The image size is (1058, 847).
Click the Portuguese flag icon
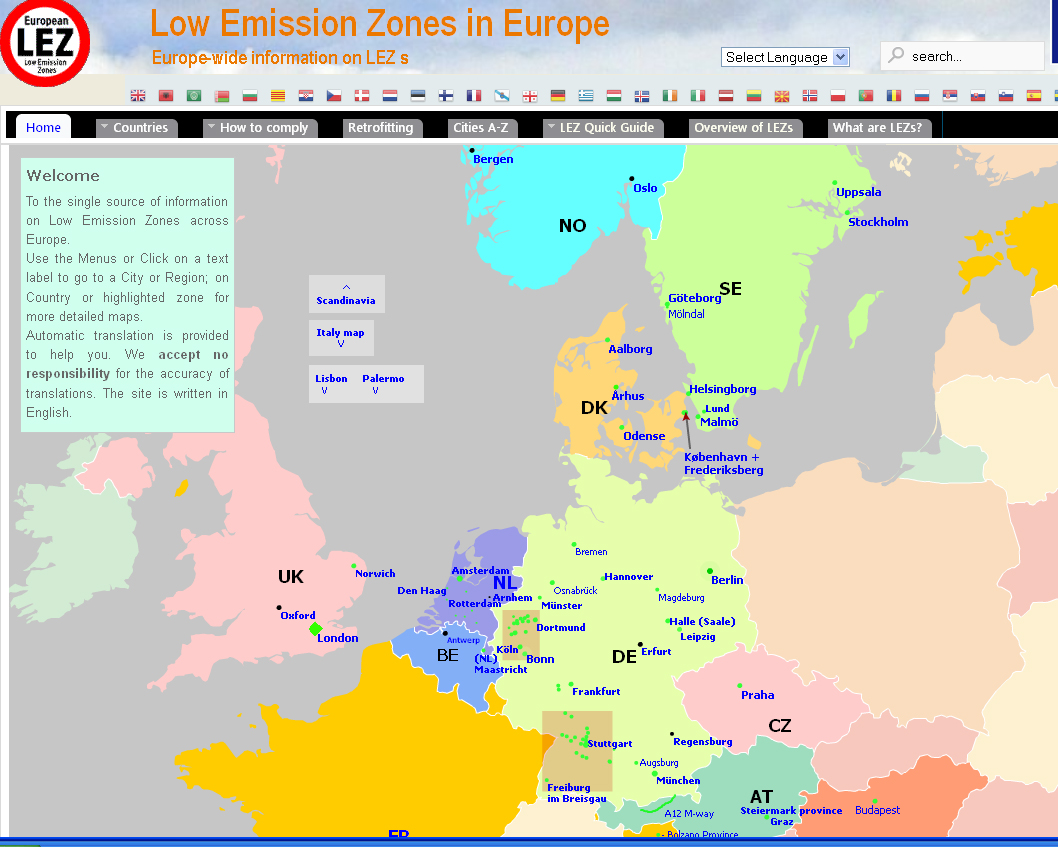pyautogui.click(x=866, y=96)
